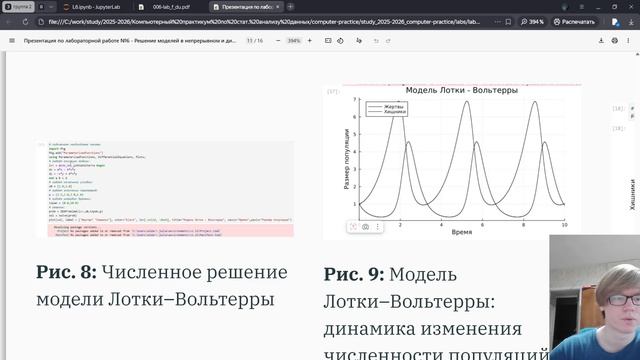Viewport: 640px width, 360px height.
Task: Zoom in with the plus button in PDF toolbar
Action: click(309, 41)
